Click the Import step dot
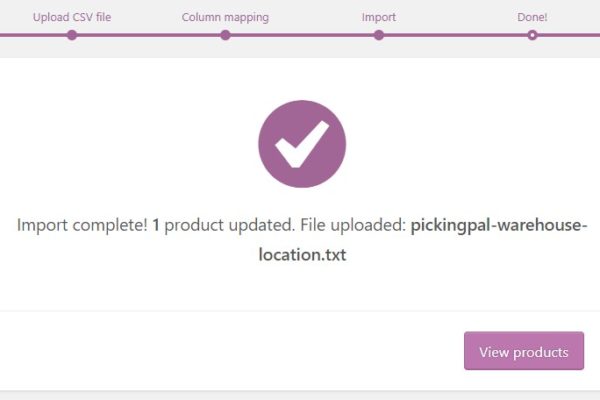Image resolution: width=600 pixels, height=400 pixels. [x=379, y=35]
